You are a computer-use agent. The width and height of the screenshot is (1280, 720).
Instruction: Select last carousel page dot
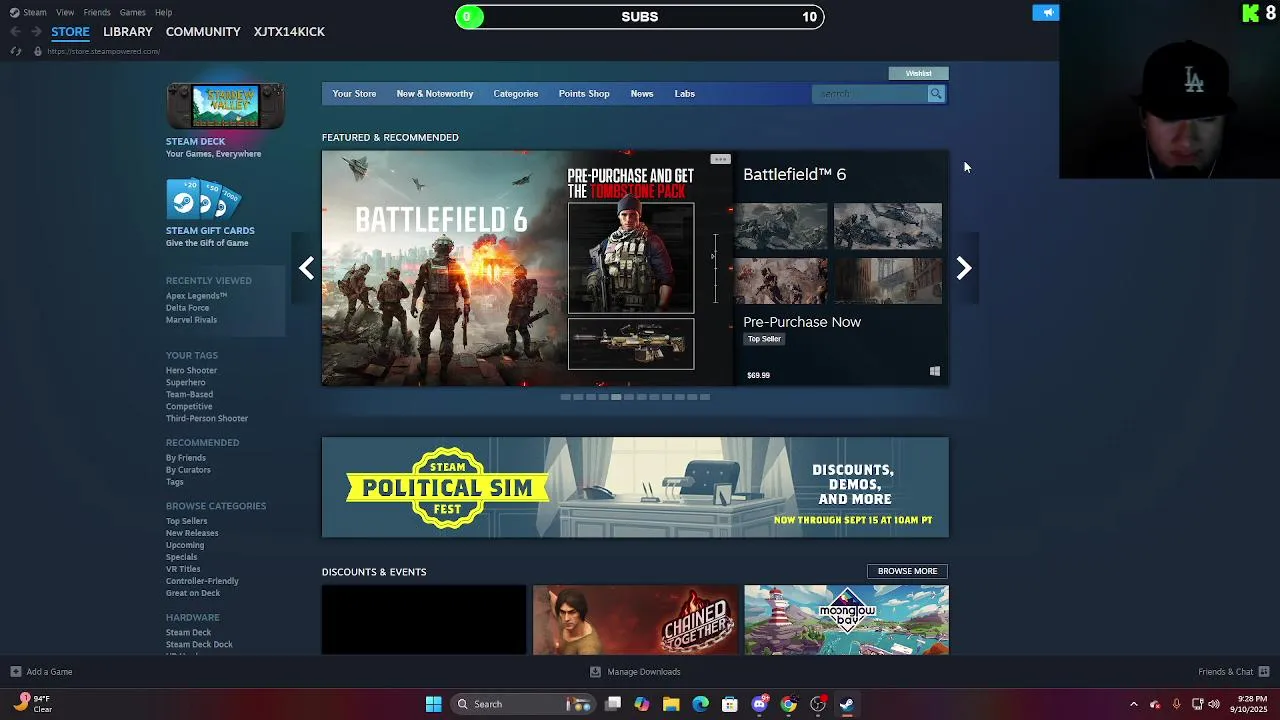point(705,397)
